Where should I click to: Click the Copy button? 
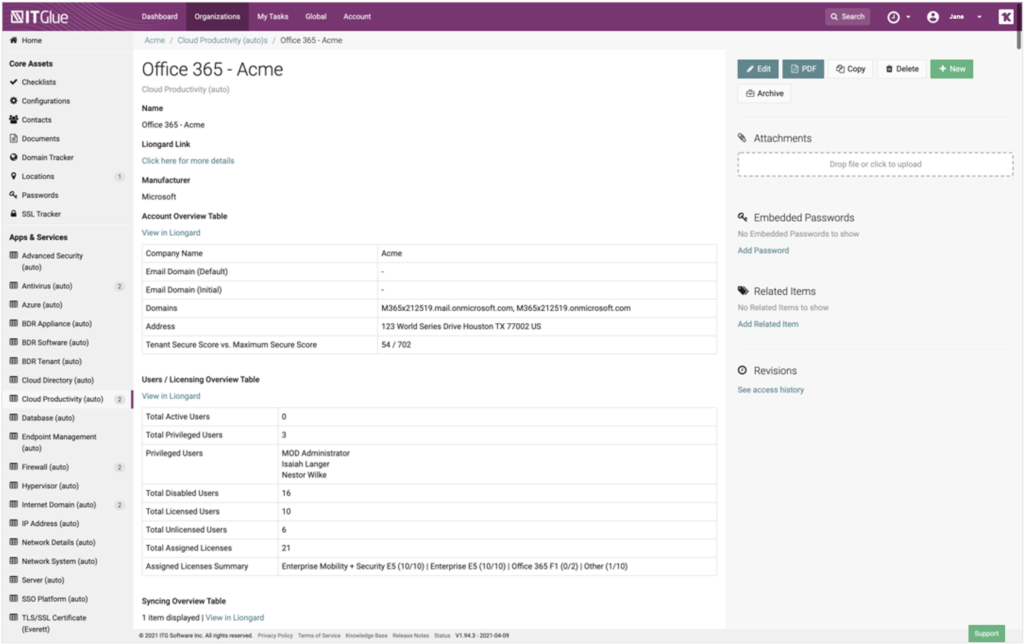click(851, 69)
